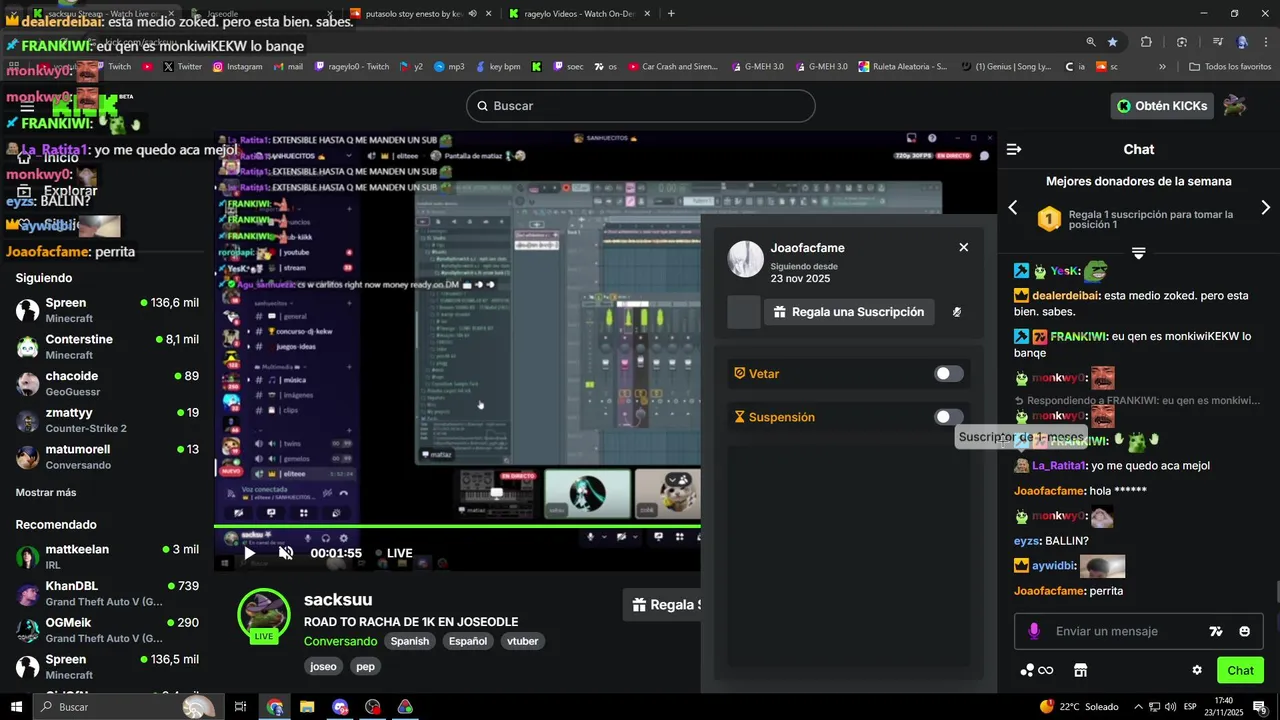Click the LIVE indicator in player

pos(393,553)
